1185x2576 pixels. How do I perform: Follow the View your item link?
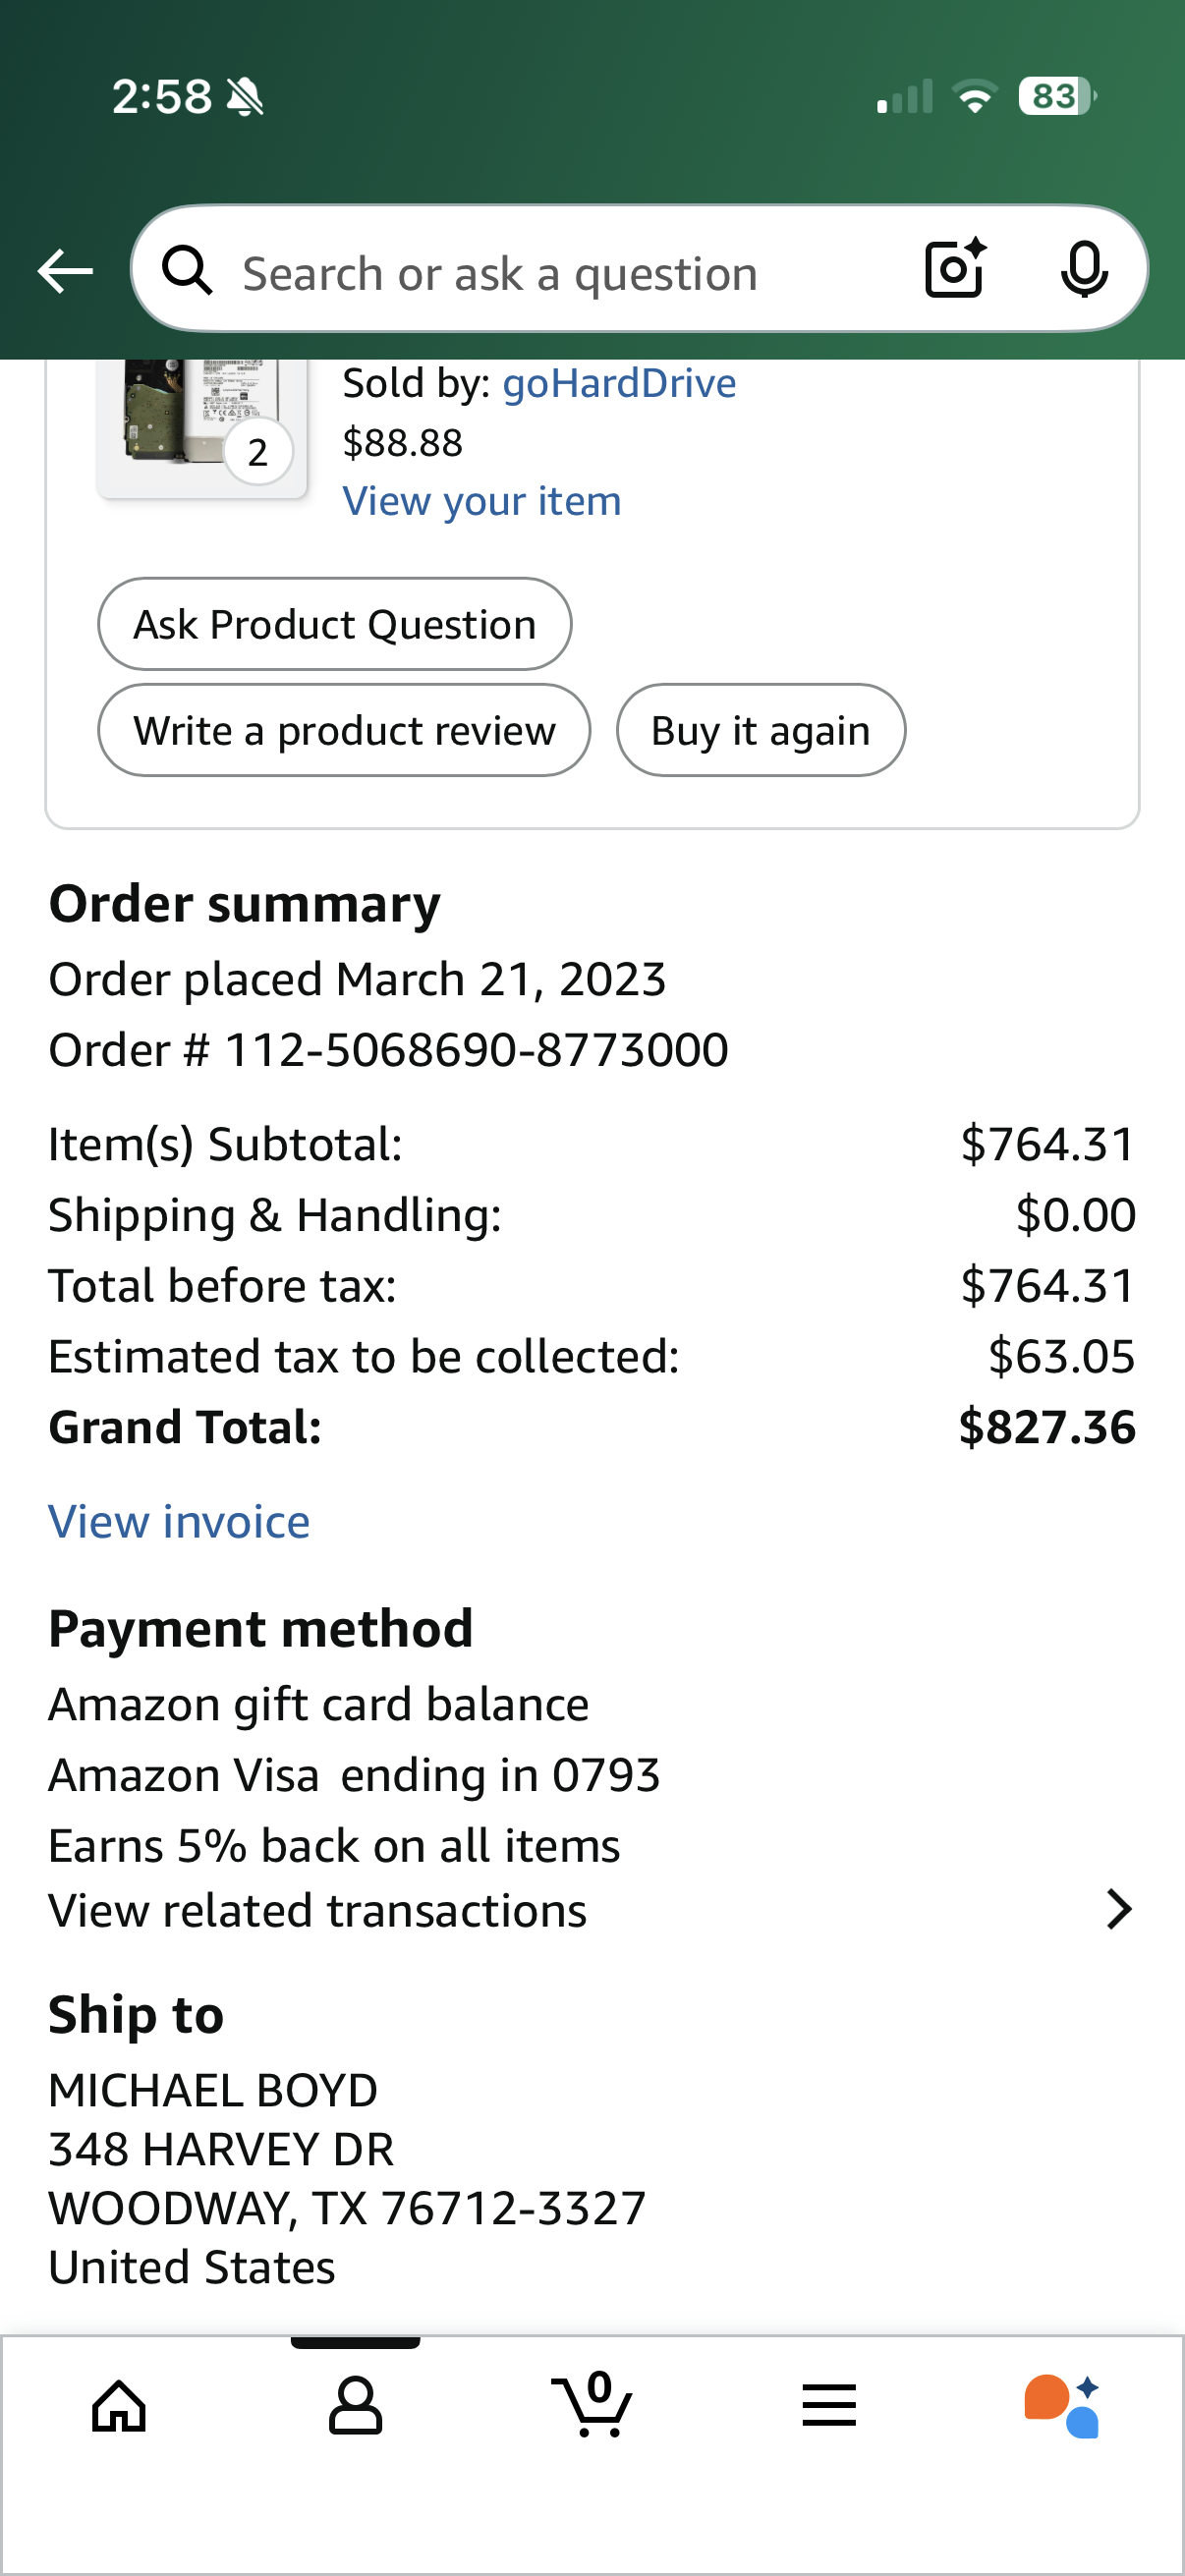(x=482, y=501)
